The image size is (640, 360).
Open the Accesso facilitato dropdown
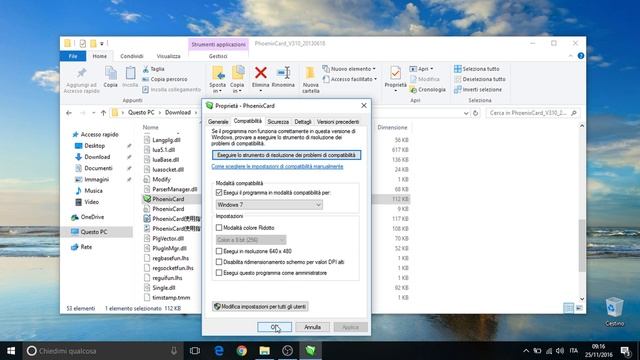coord(350,79)
